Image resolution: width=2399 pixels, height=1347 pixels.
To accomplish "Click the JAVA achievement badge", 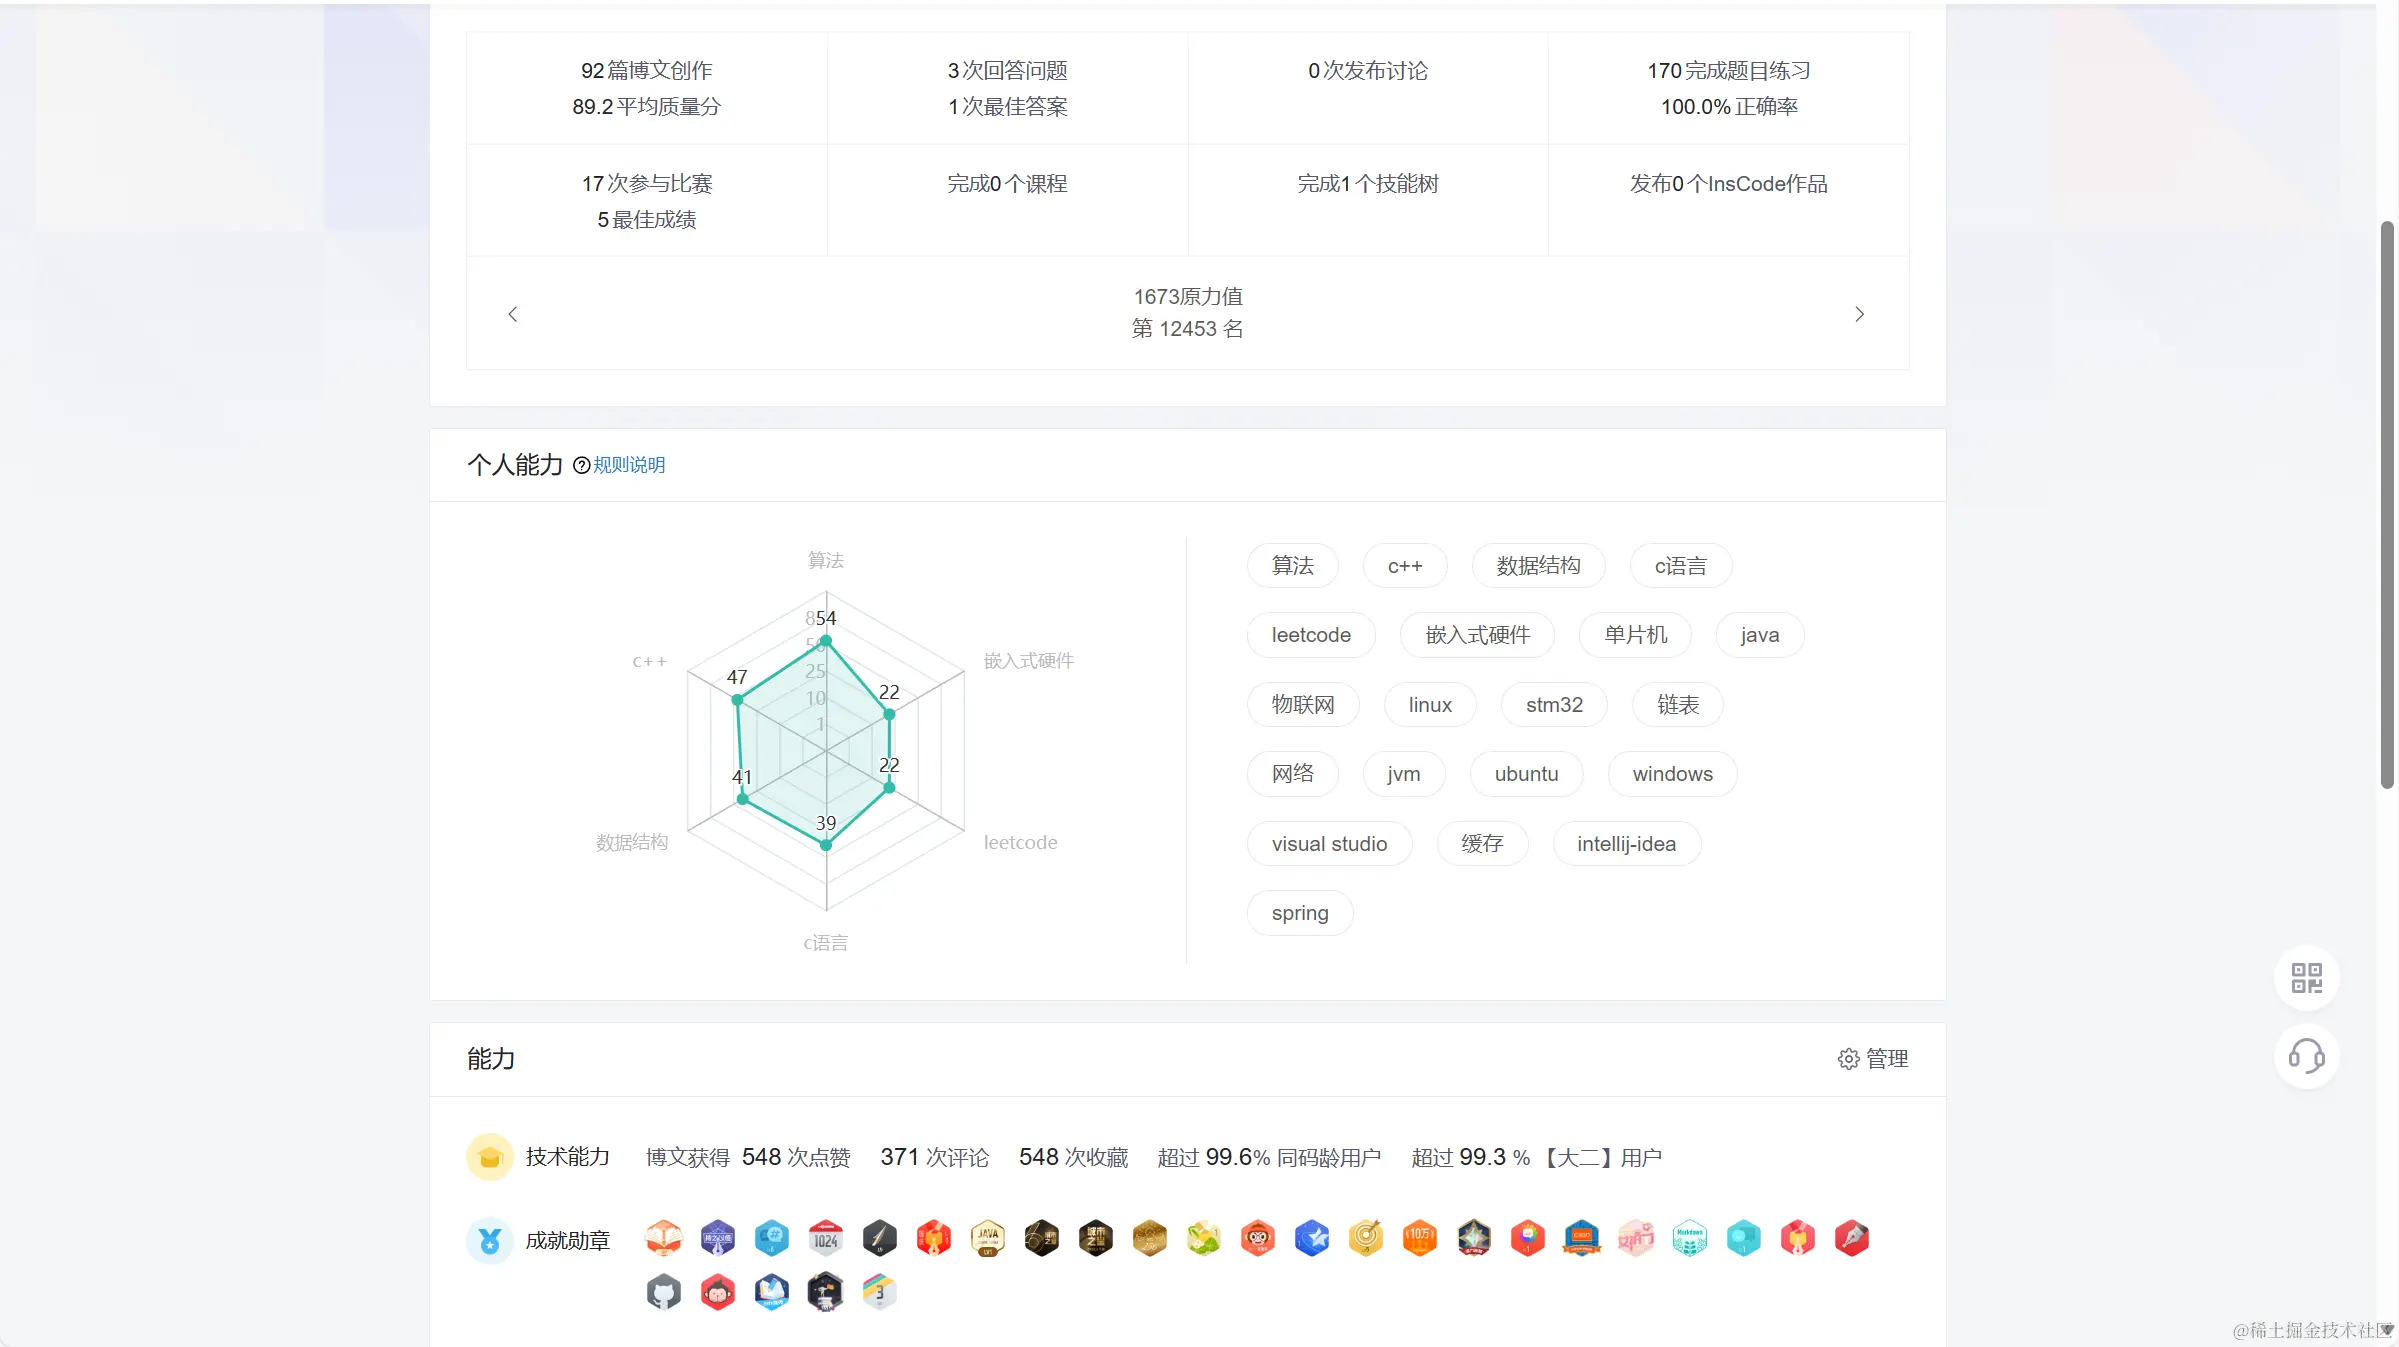I will pyautogui.click(x=987, y=1239).
